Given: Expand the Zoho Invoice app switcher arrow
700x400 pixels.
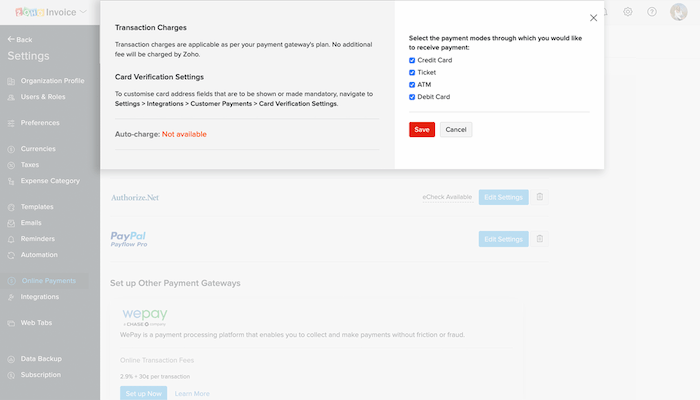Looking at the screenshot, I should [x=82, y=12].
